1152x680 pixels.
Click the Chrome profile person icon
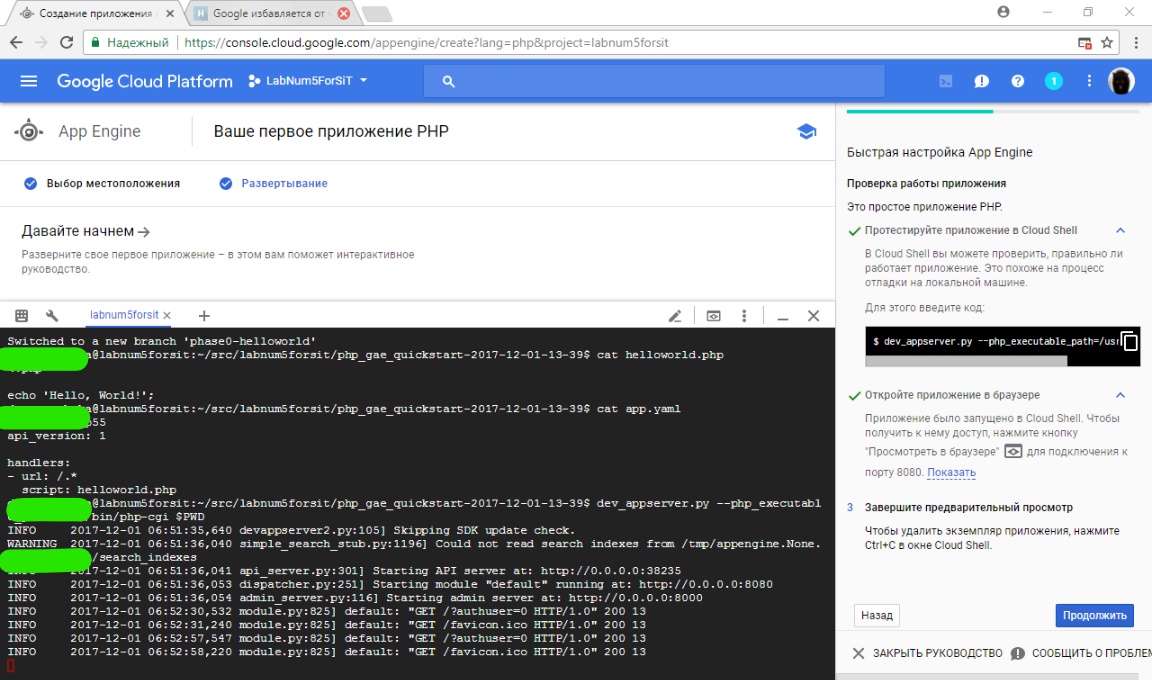tap(1004, 12)
